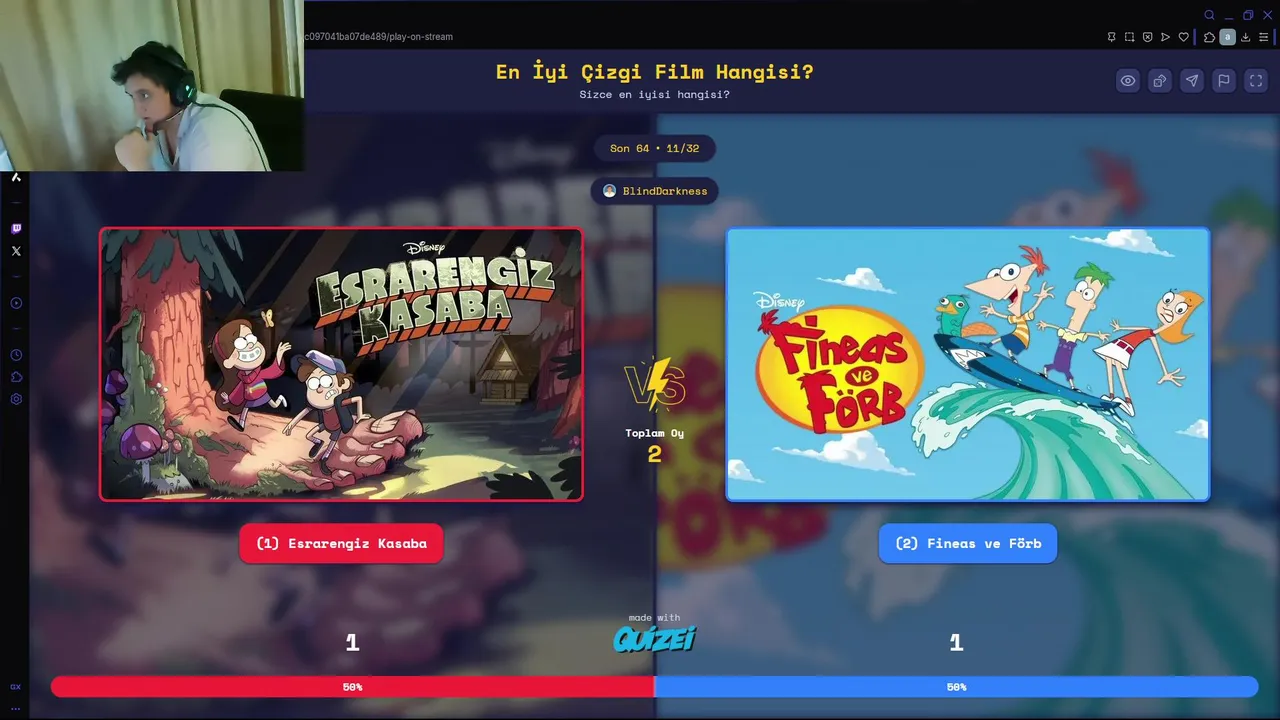This screenshot has height=720, width=1280.
Task: Click the snapshot selection icon in toolbar
Action: click(x=1129, y=37)
